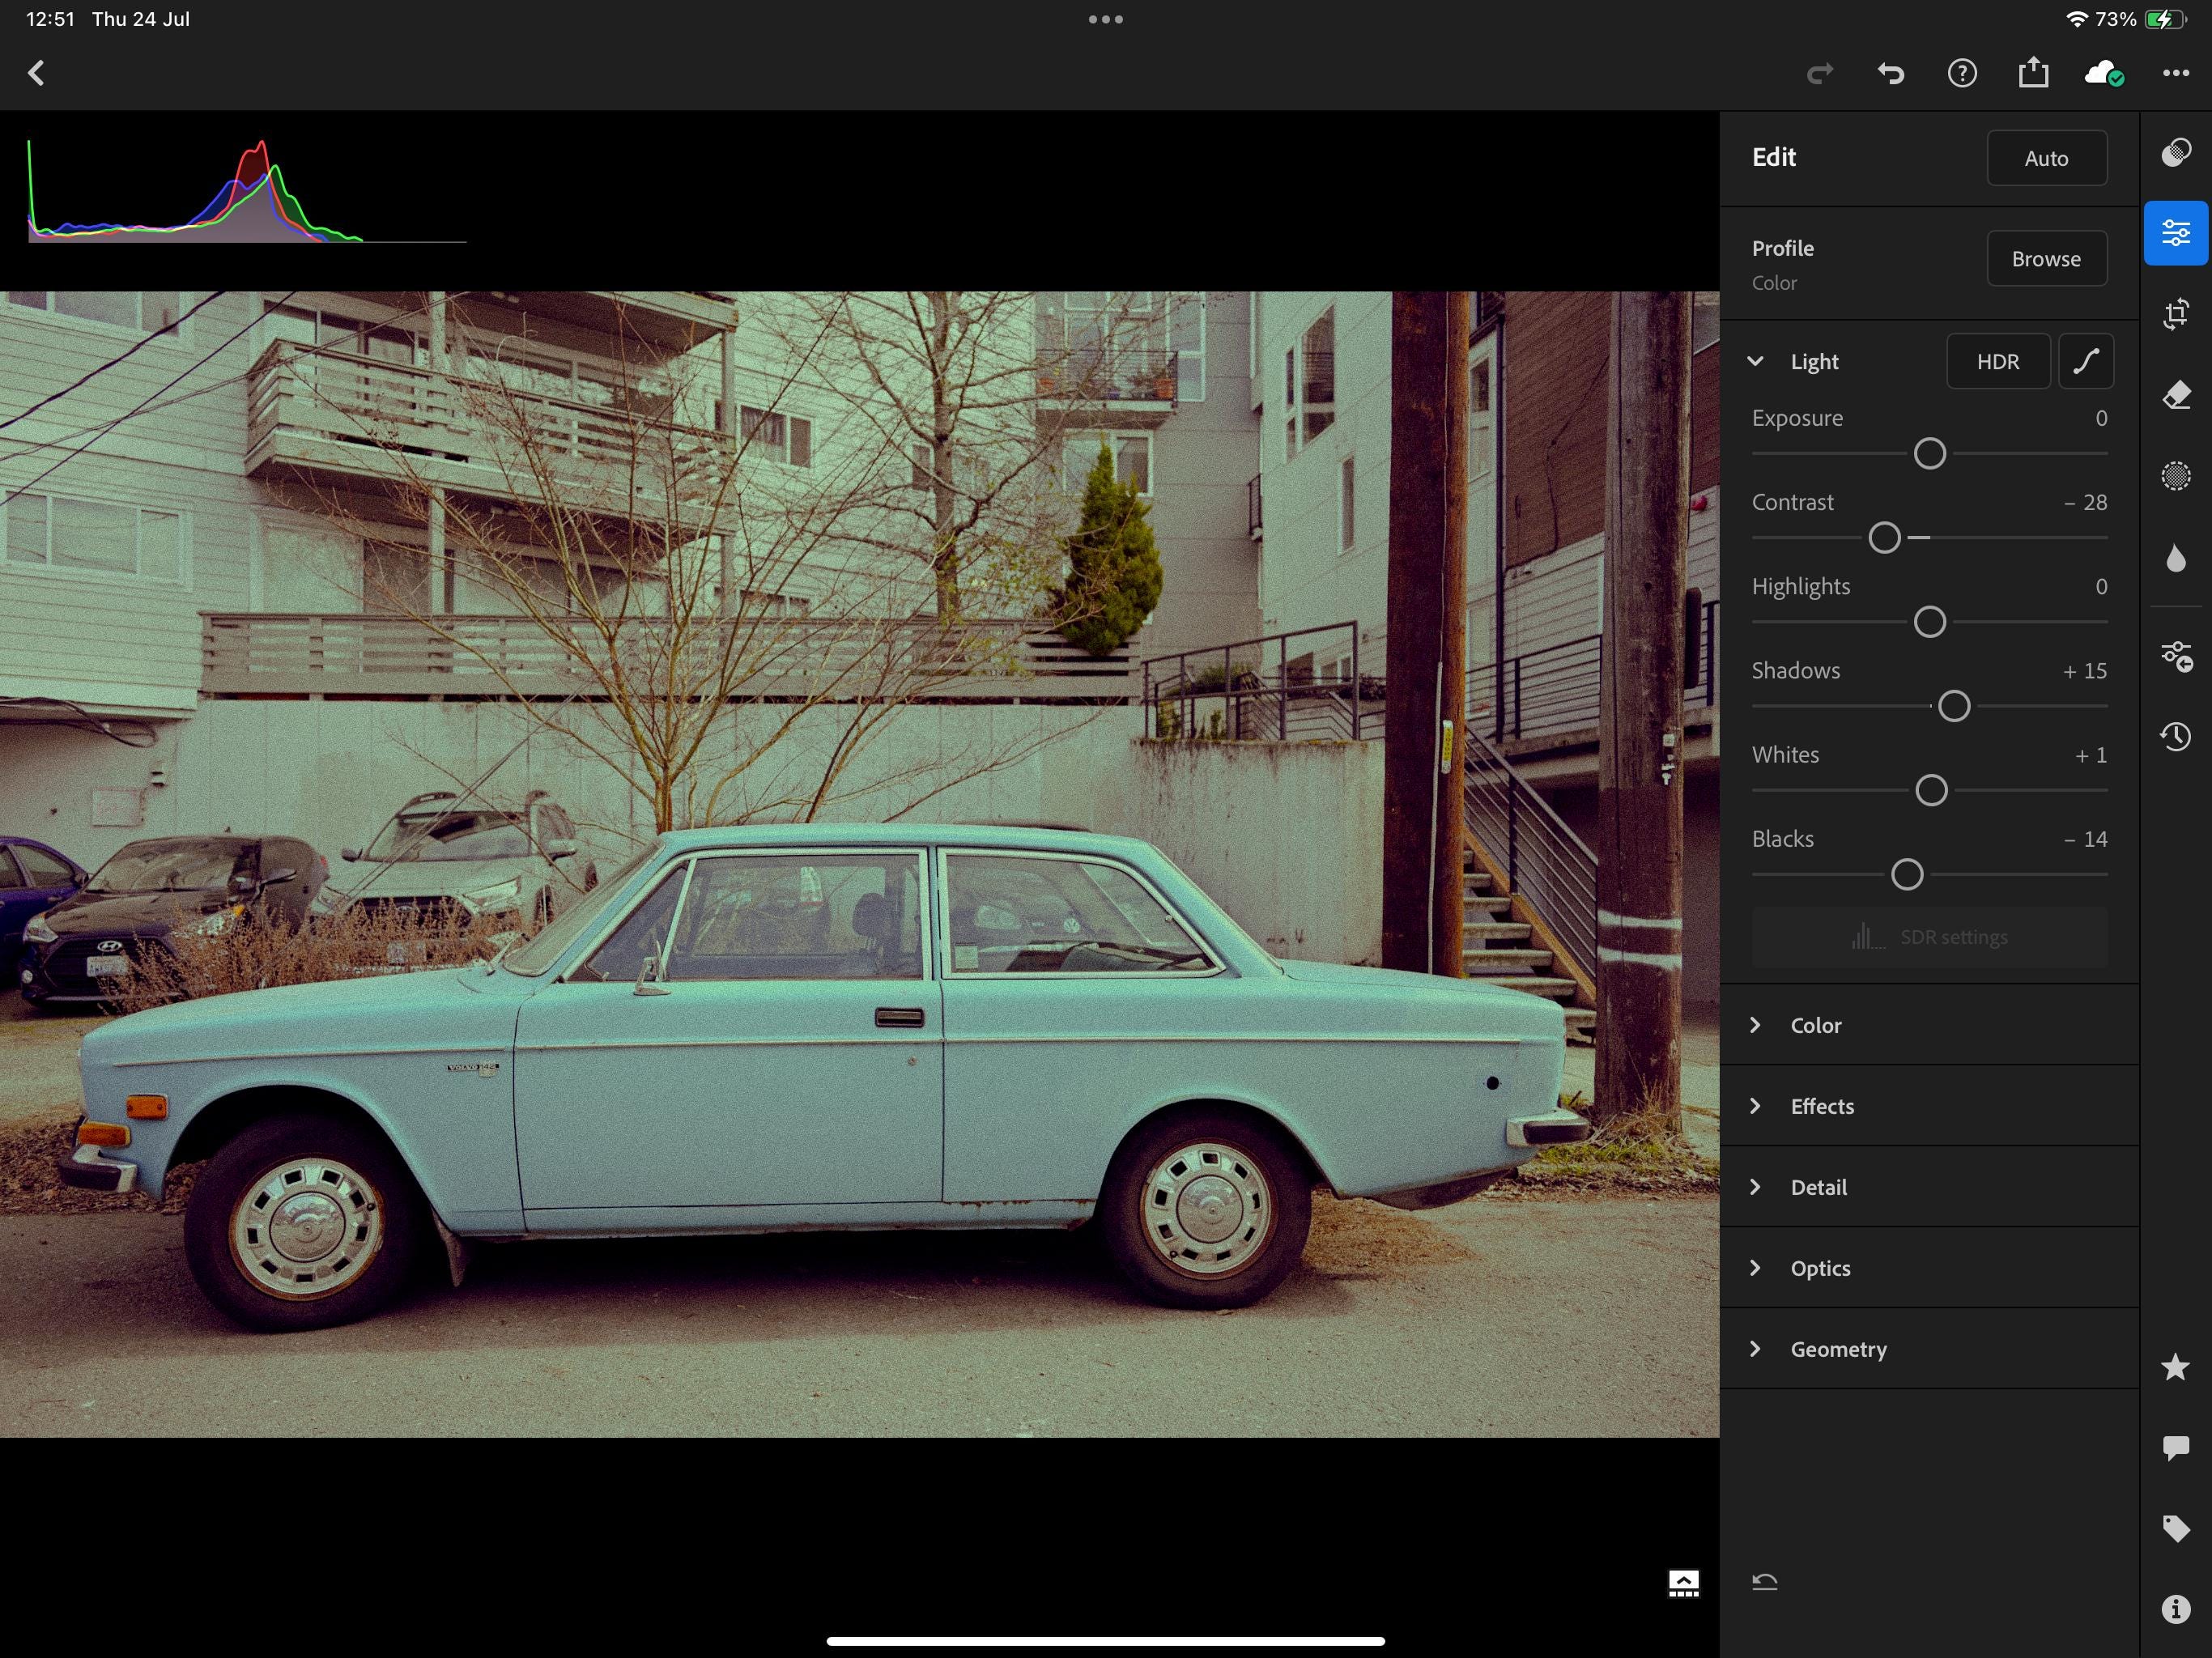
Task: Click the Auto button
Action: pyautogui.click(x=2047, y=158)
